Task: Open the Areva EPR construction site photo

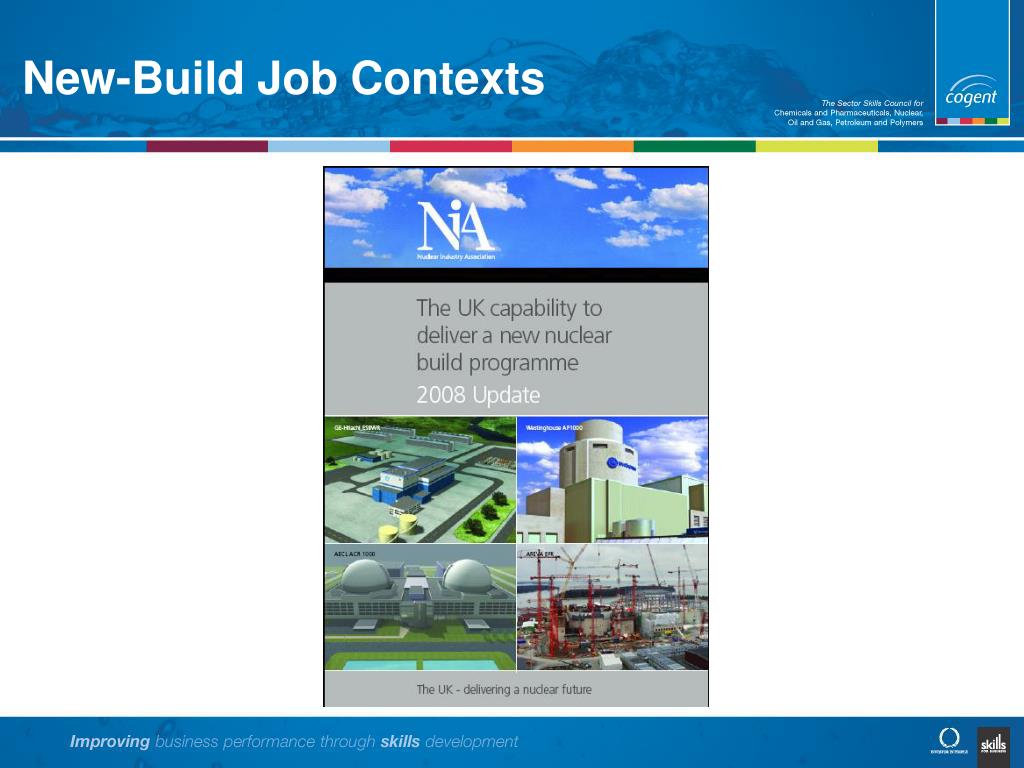Action: click(x=613, y=607)
